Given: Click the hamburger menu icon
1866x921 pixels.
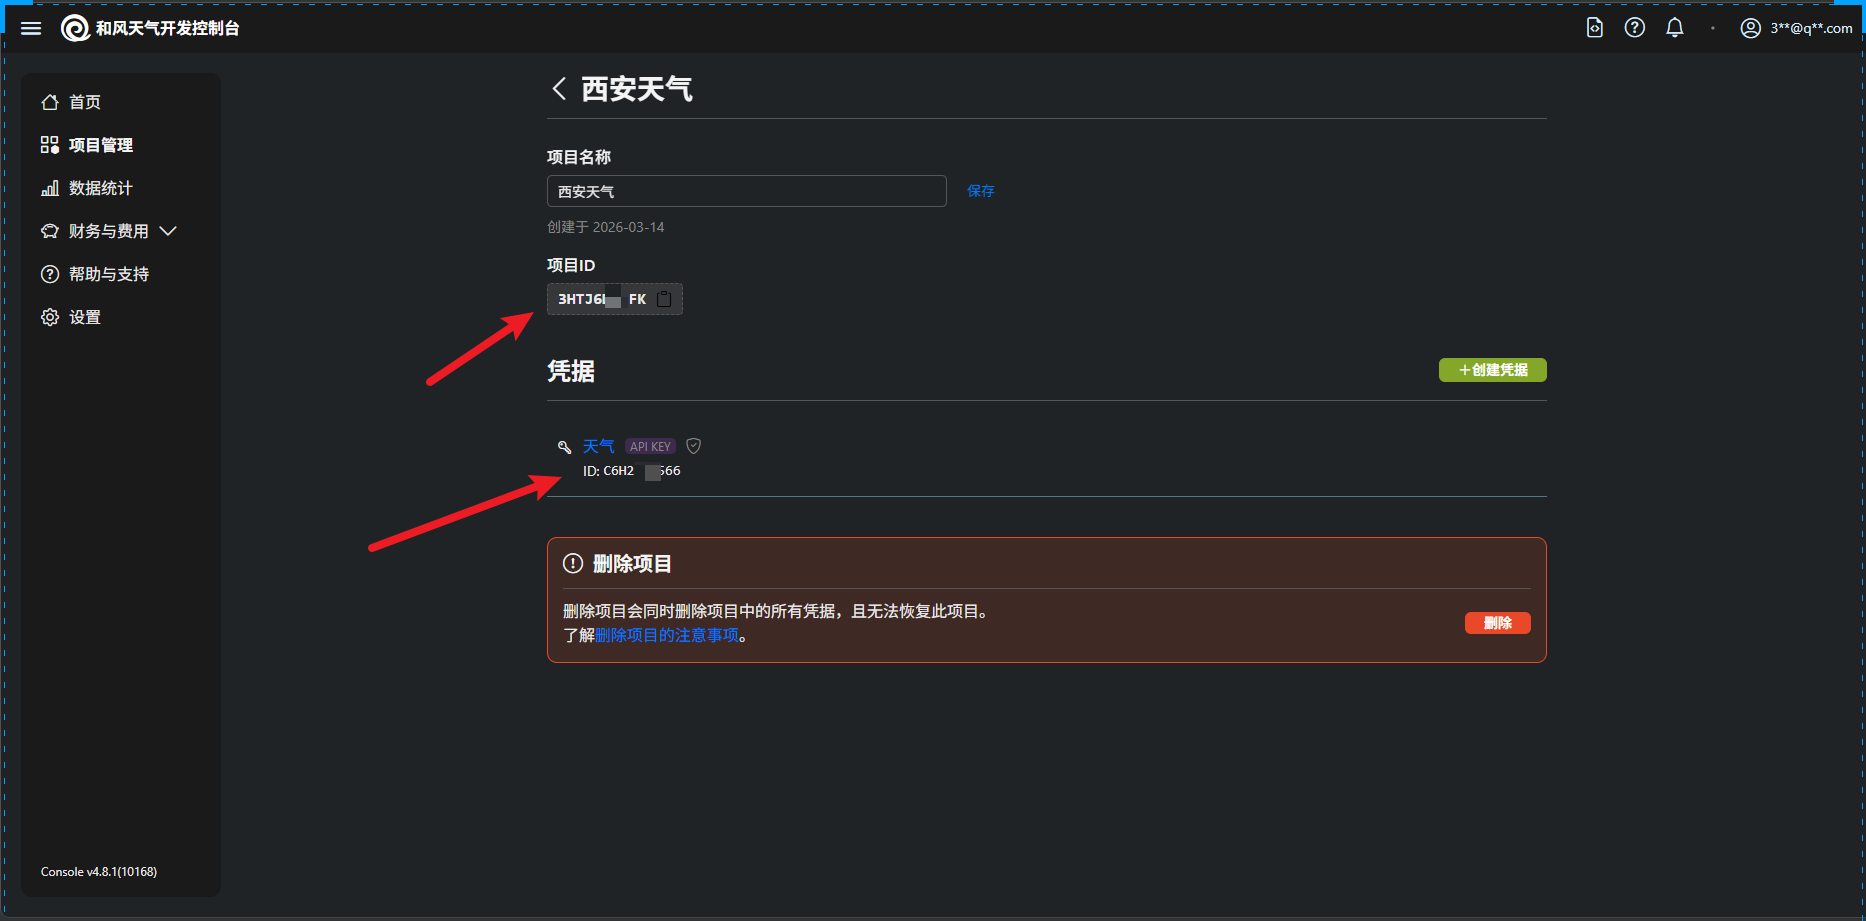Looking at the screenshot, I should coord(31,28).
